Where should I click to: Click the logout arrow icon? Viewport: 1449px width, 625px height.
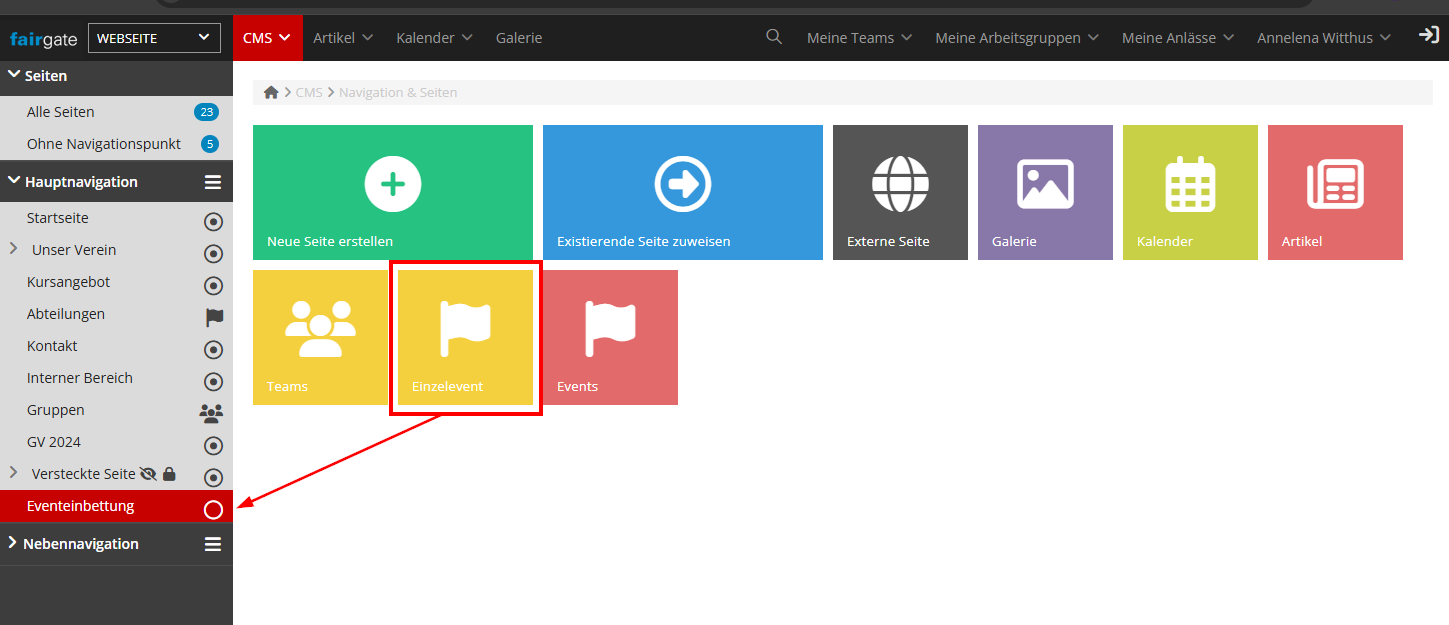[x=1428, y=36]
